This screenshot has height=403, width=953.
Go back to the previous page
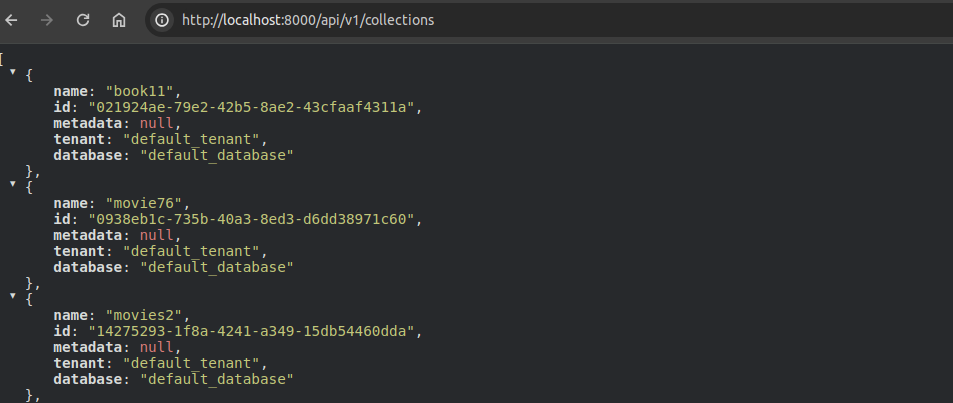[12, 20]
